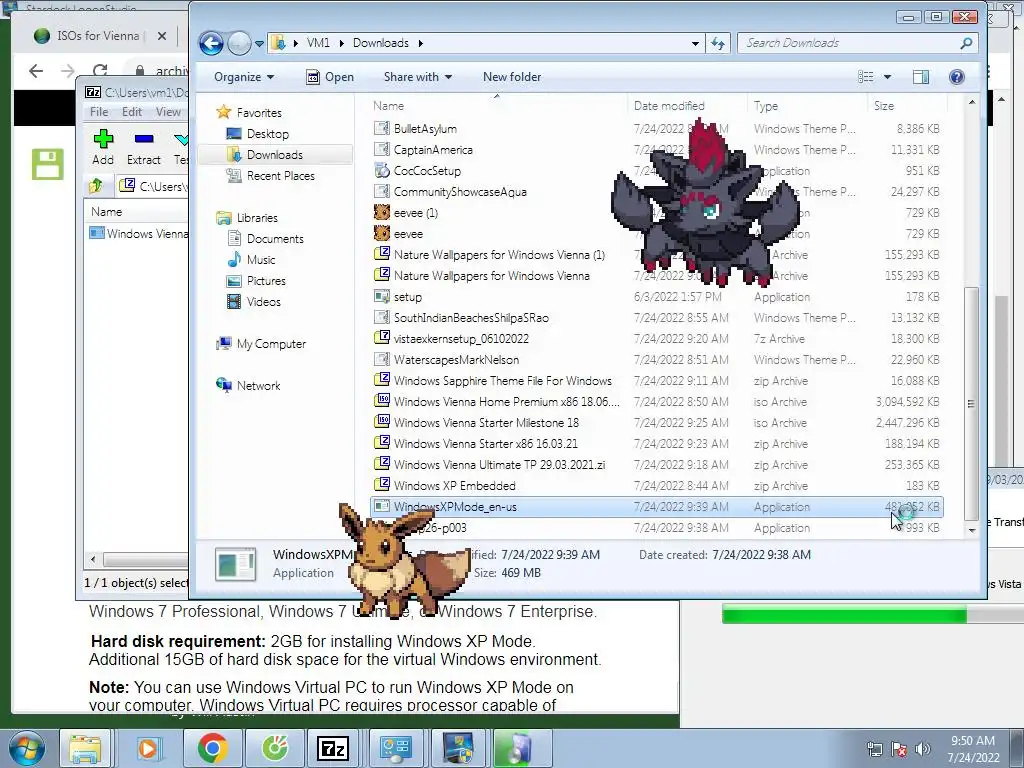The width and height of the screenshot is (1024, 768).
Task: Click Open in the Explorer toolbar
Action: 330,77
